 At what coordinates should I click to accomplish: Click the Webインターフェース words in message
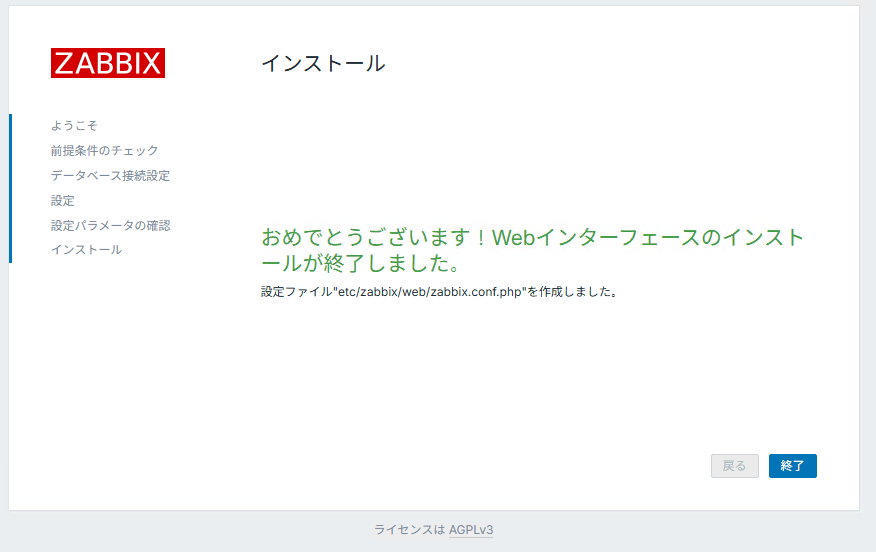click(x=600, y=238)
